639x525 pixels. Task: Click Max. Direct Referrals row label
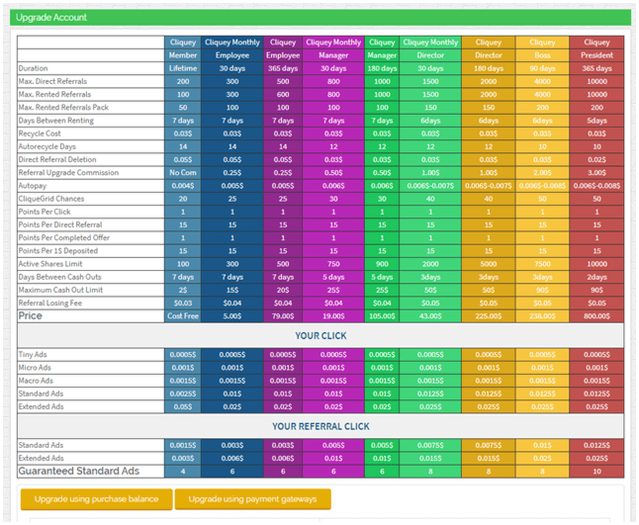(x=53, y=81)
